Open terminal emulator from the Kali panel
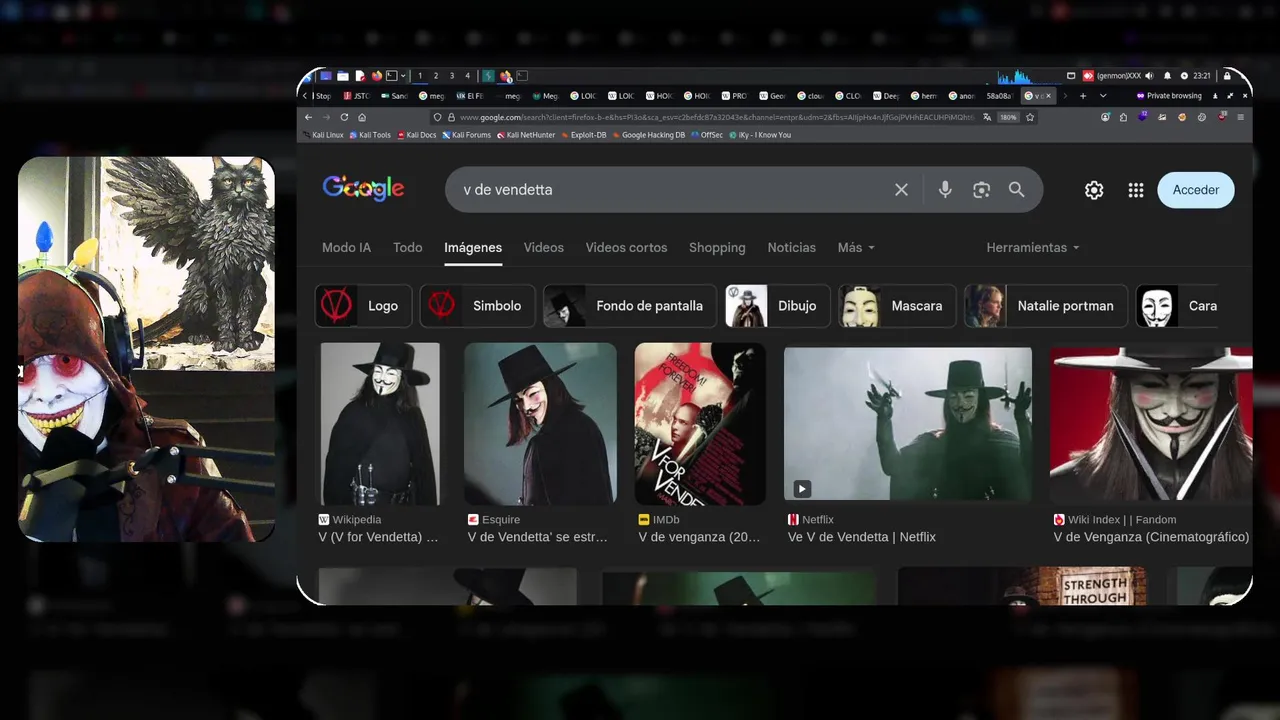This screenshot has height=720, width=1280. [x=391, y=76]
